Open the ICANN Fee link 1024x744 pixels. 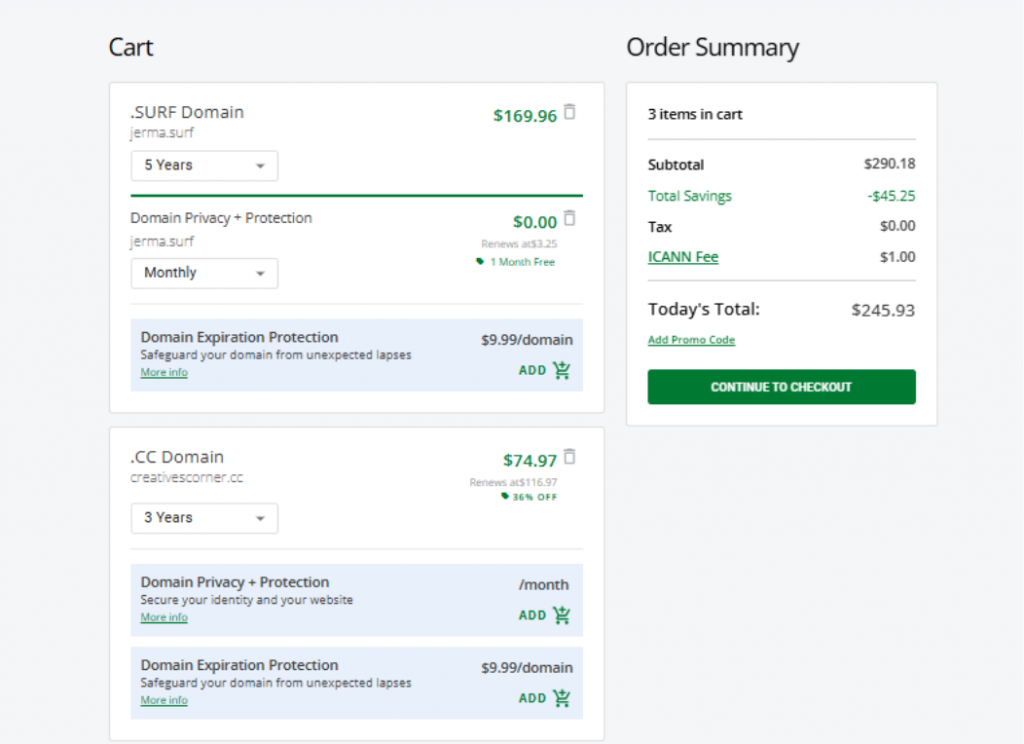[683, 257]
